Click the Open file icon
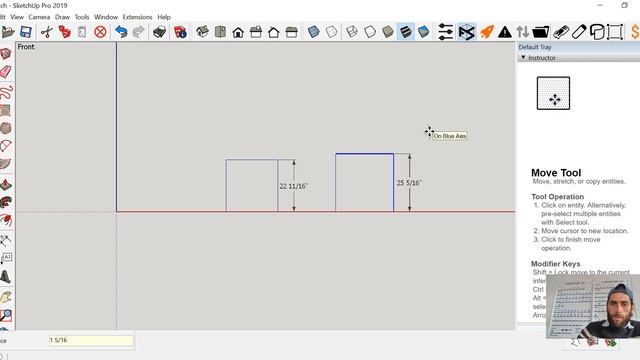Image resolution: width=640 pixels, height=360 pixels. click(7, 32)
